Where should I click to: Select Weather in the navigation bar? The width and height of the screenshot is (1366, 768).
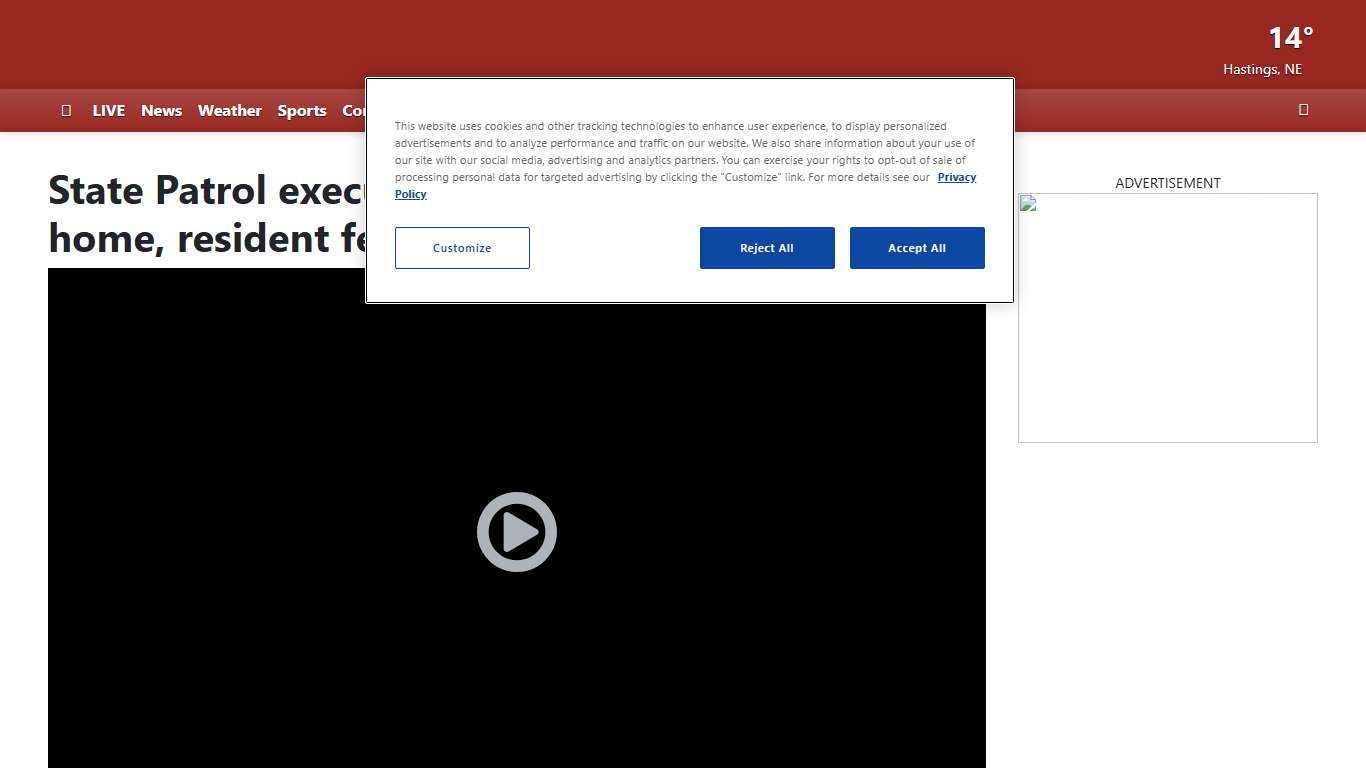pyautogui.click(x=229, y=111)
